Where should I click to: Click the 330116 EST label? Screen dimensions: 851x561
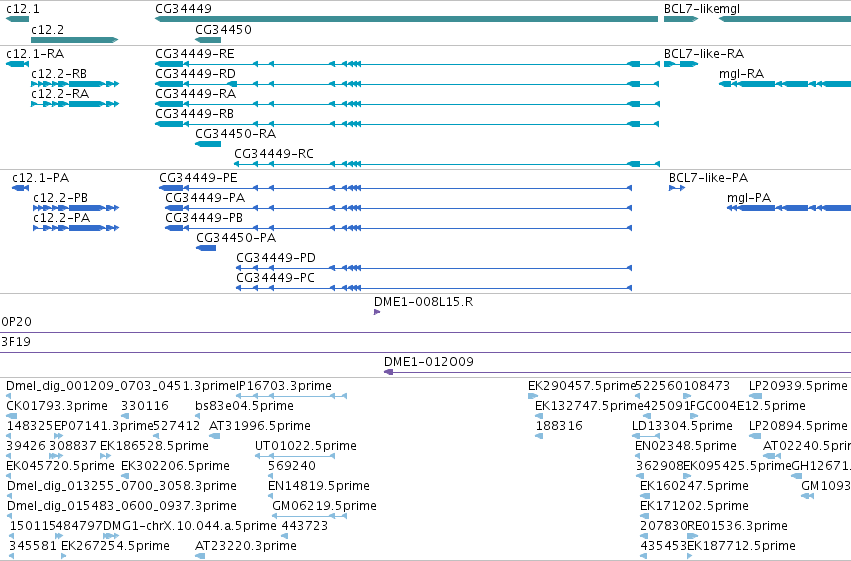[144, 406]
